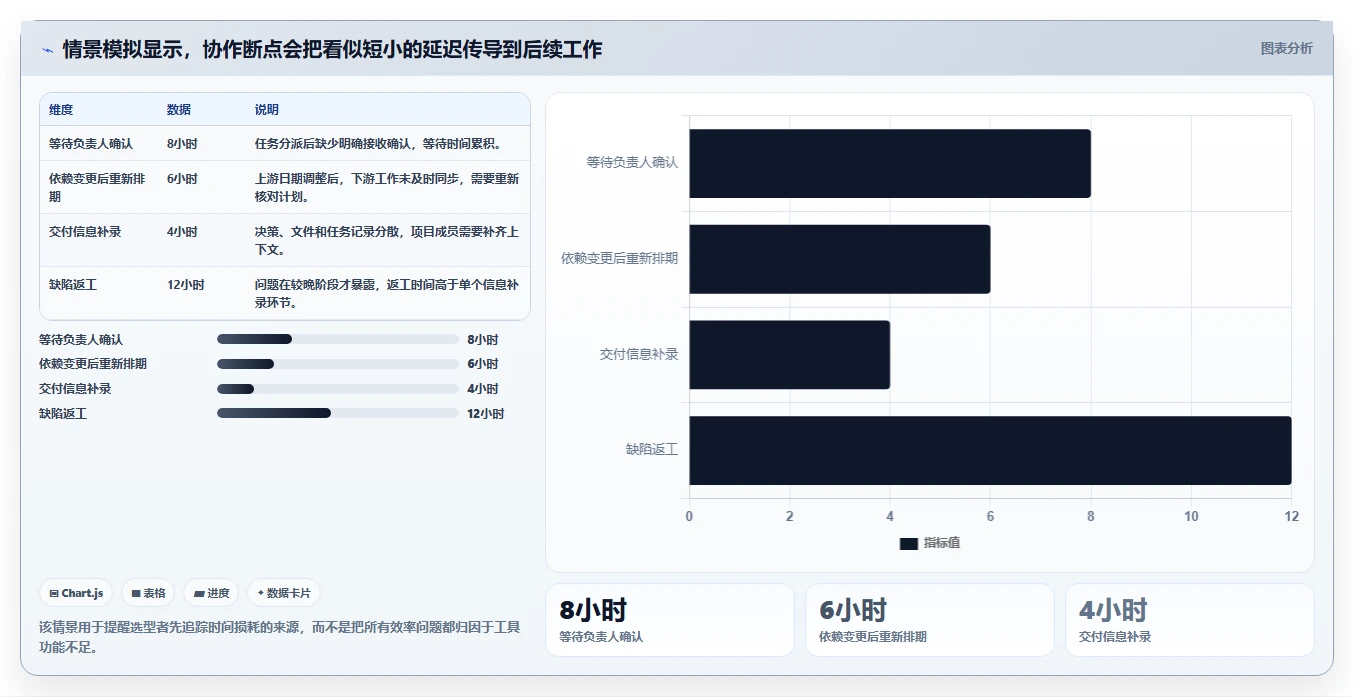
Task: Click the 缺陷返工 label on chart axis
Action: point(652,450)
